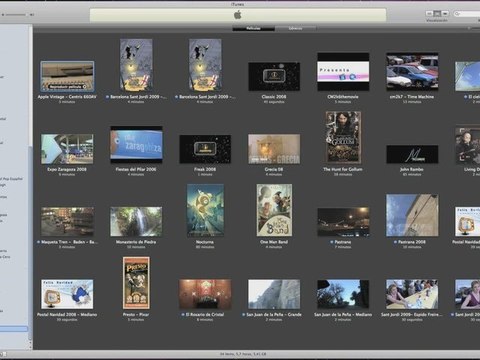Click the iTunes window title
This screenshot has height=360, width=480.
(237, 4)
